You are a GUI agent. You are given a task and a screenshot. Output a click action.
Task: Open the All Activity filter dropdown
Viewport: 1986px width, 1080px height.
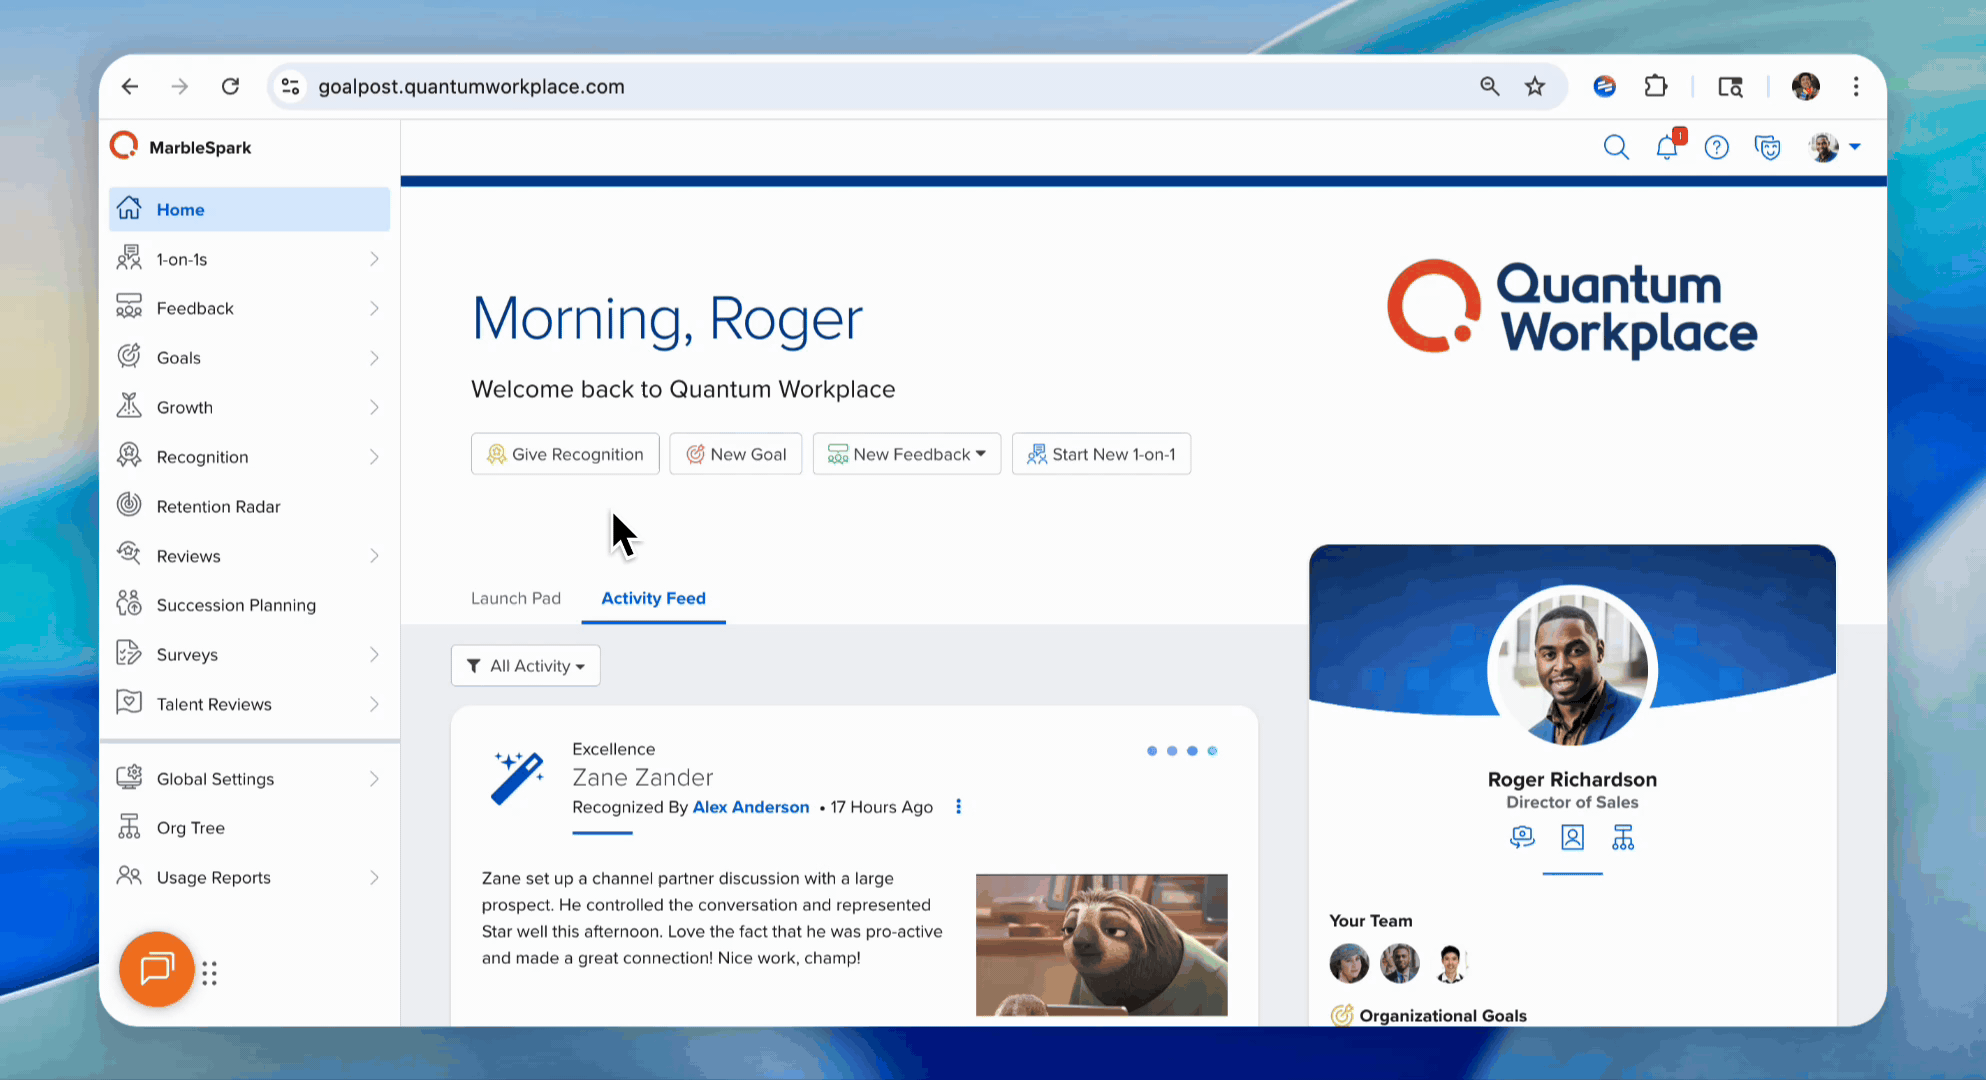pos(525,665)
